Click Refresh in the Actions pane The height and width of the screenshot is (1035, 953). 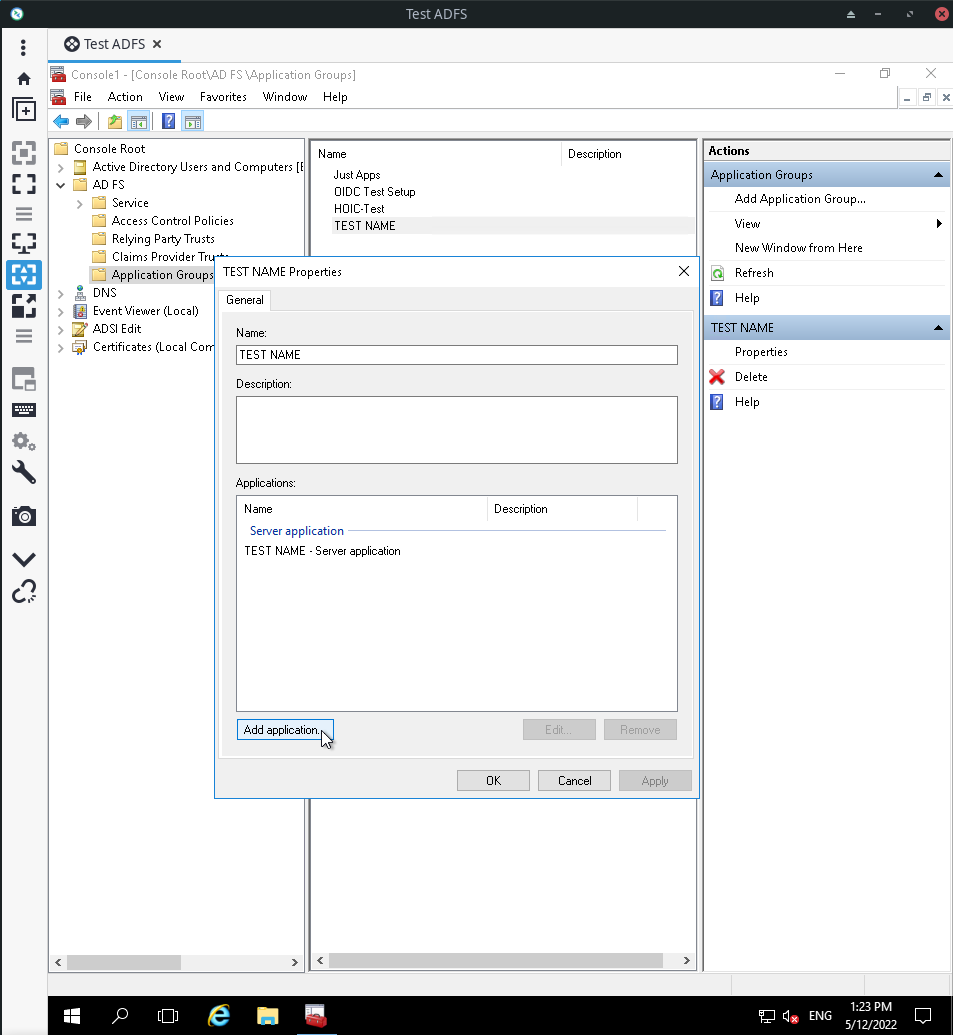[x=754, y=273]
